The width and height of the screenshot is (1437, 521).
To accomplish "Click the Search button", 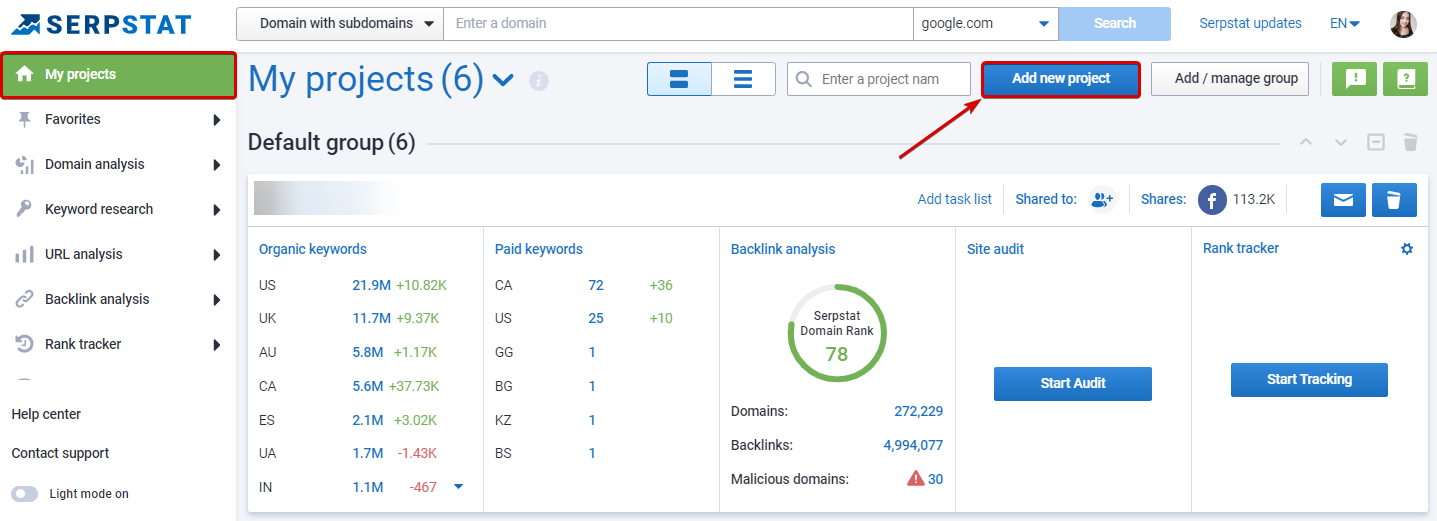I will [1115, 24].
